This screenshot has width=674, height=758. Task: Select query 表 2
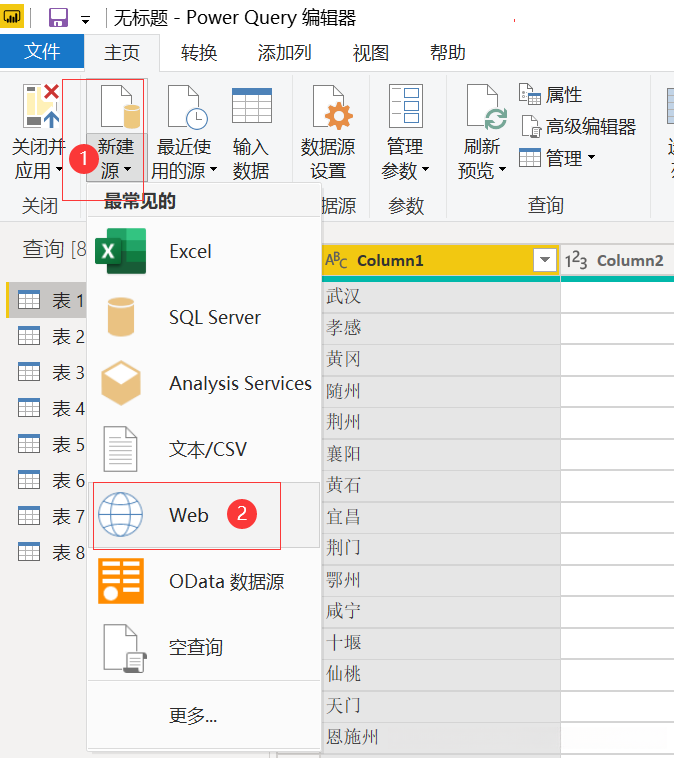click(47, 336)
